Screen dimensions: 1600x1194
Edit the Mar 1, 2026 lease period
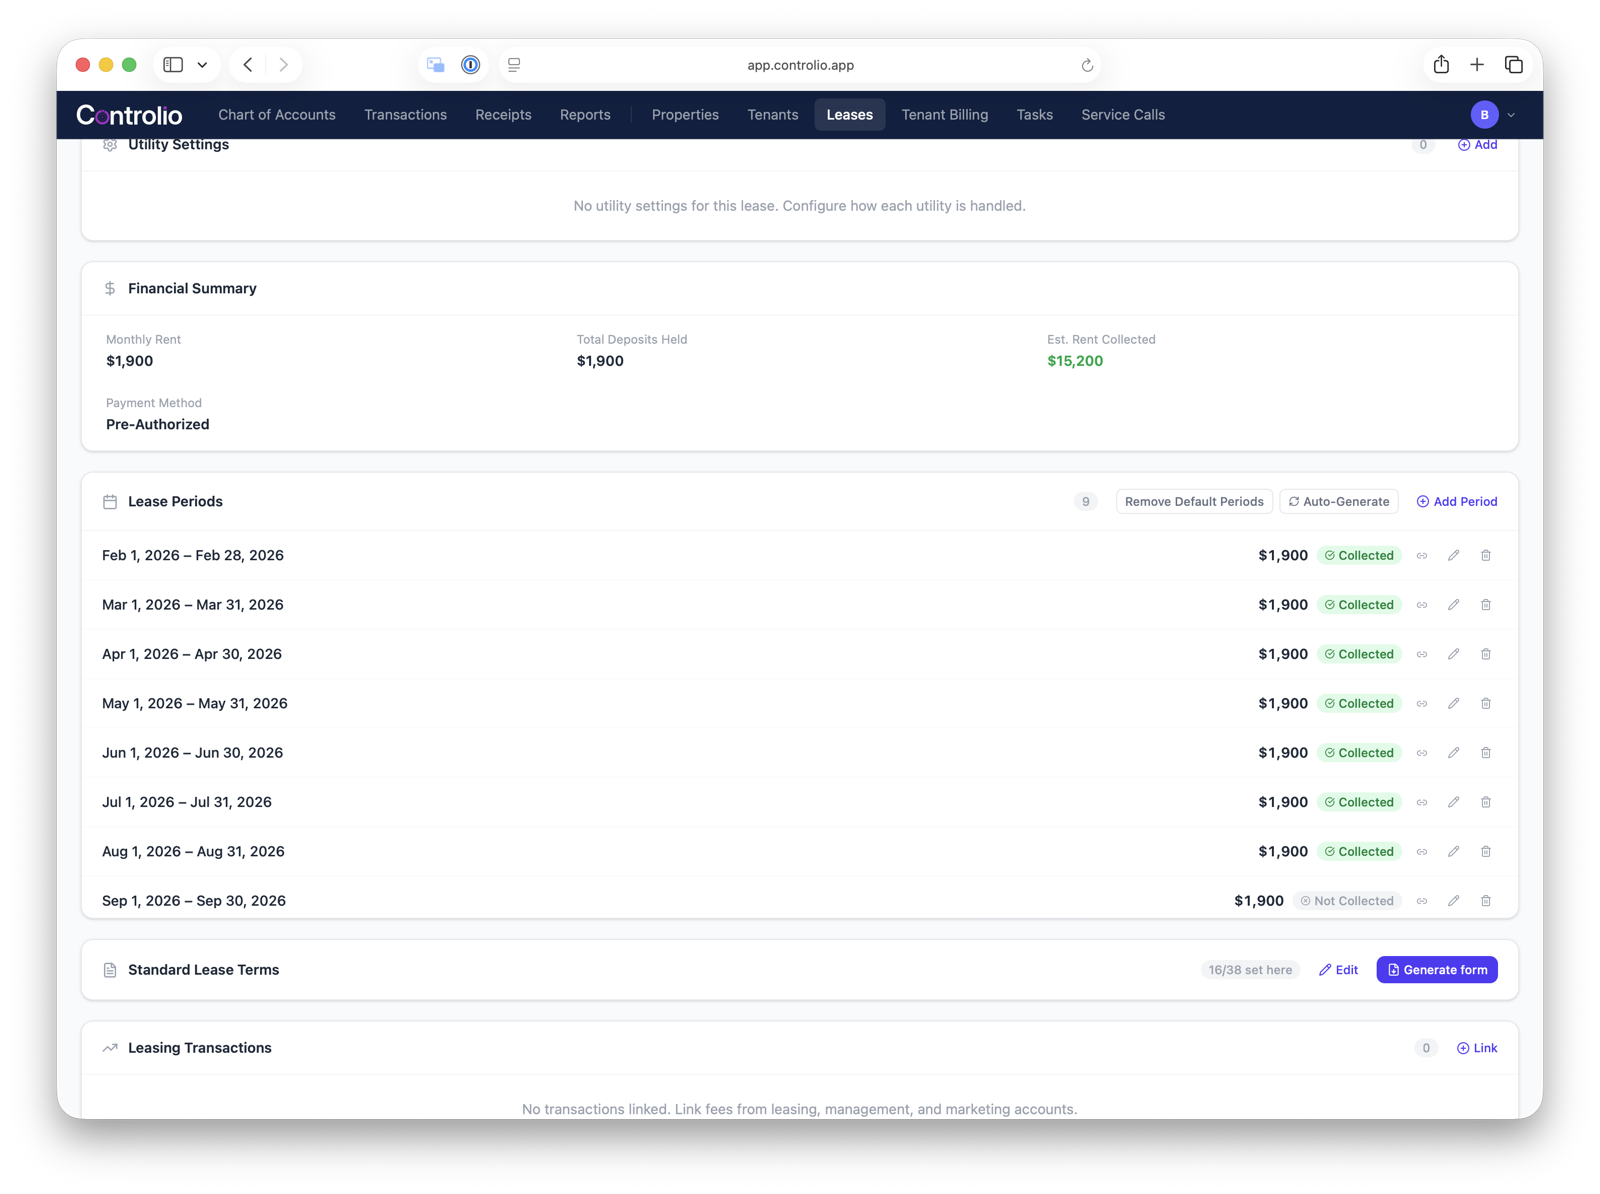click(1454, 605)
